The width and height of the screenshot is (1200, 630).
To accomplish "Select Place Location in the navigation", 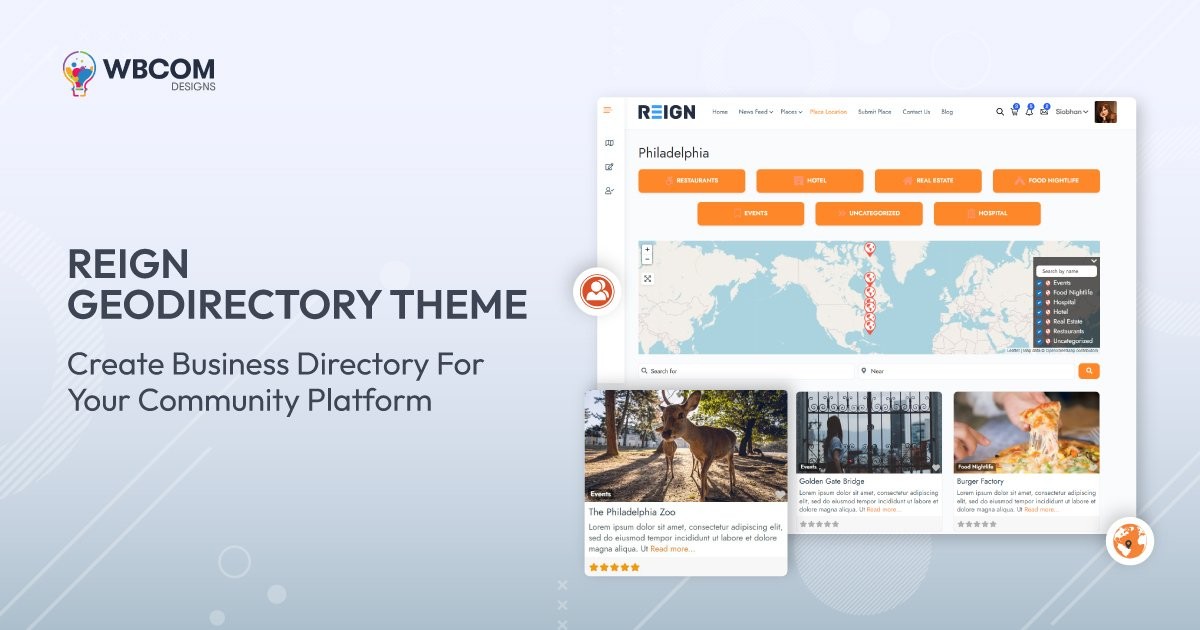I will (828, 112).
